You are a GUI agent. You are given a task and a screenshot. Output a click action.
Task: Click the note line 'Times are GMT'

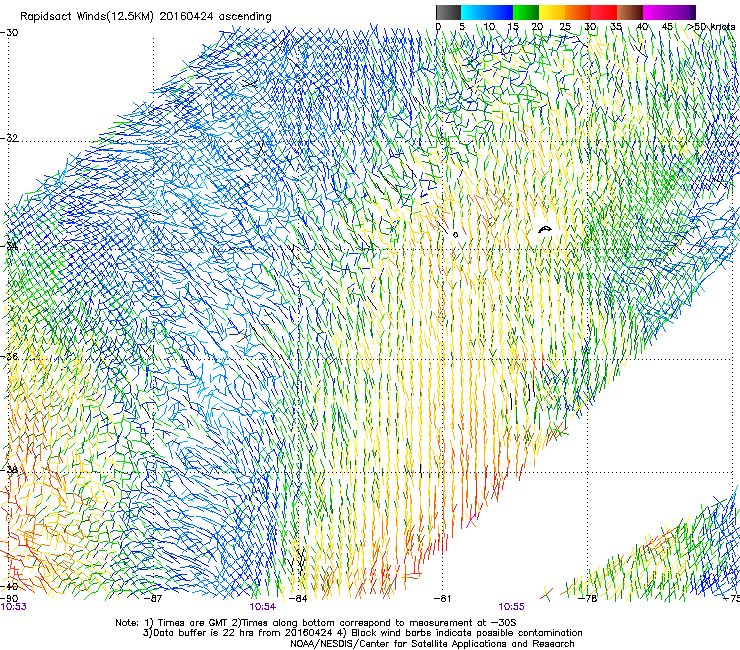click(191, 623)
